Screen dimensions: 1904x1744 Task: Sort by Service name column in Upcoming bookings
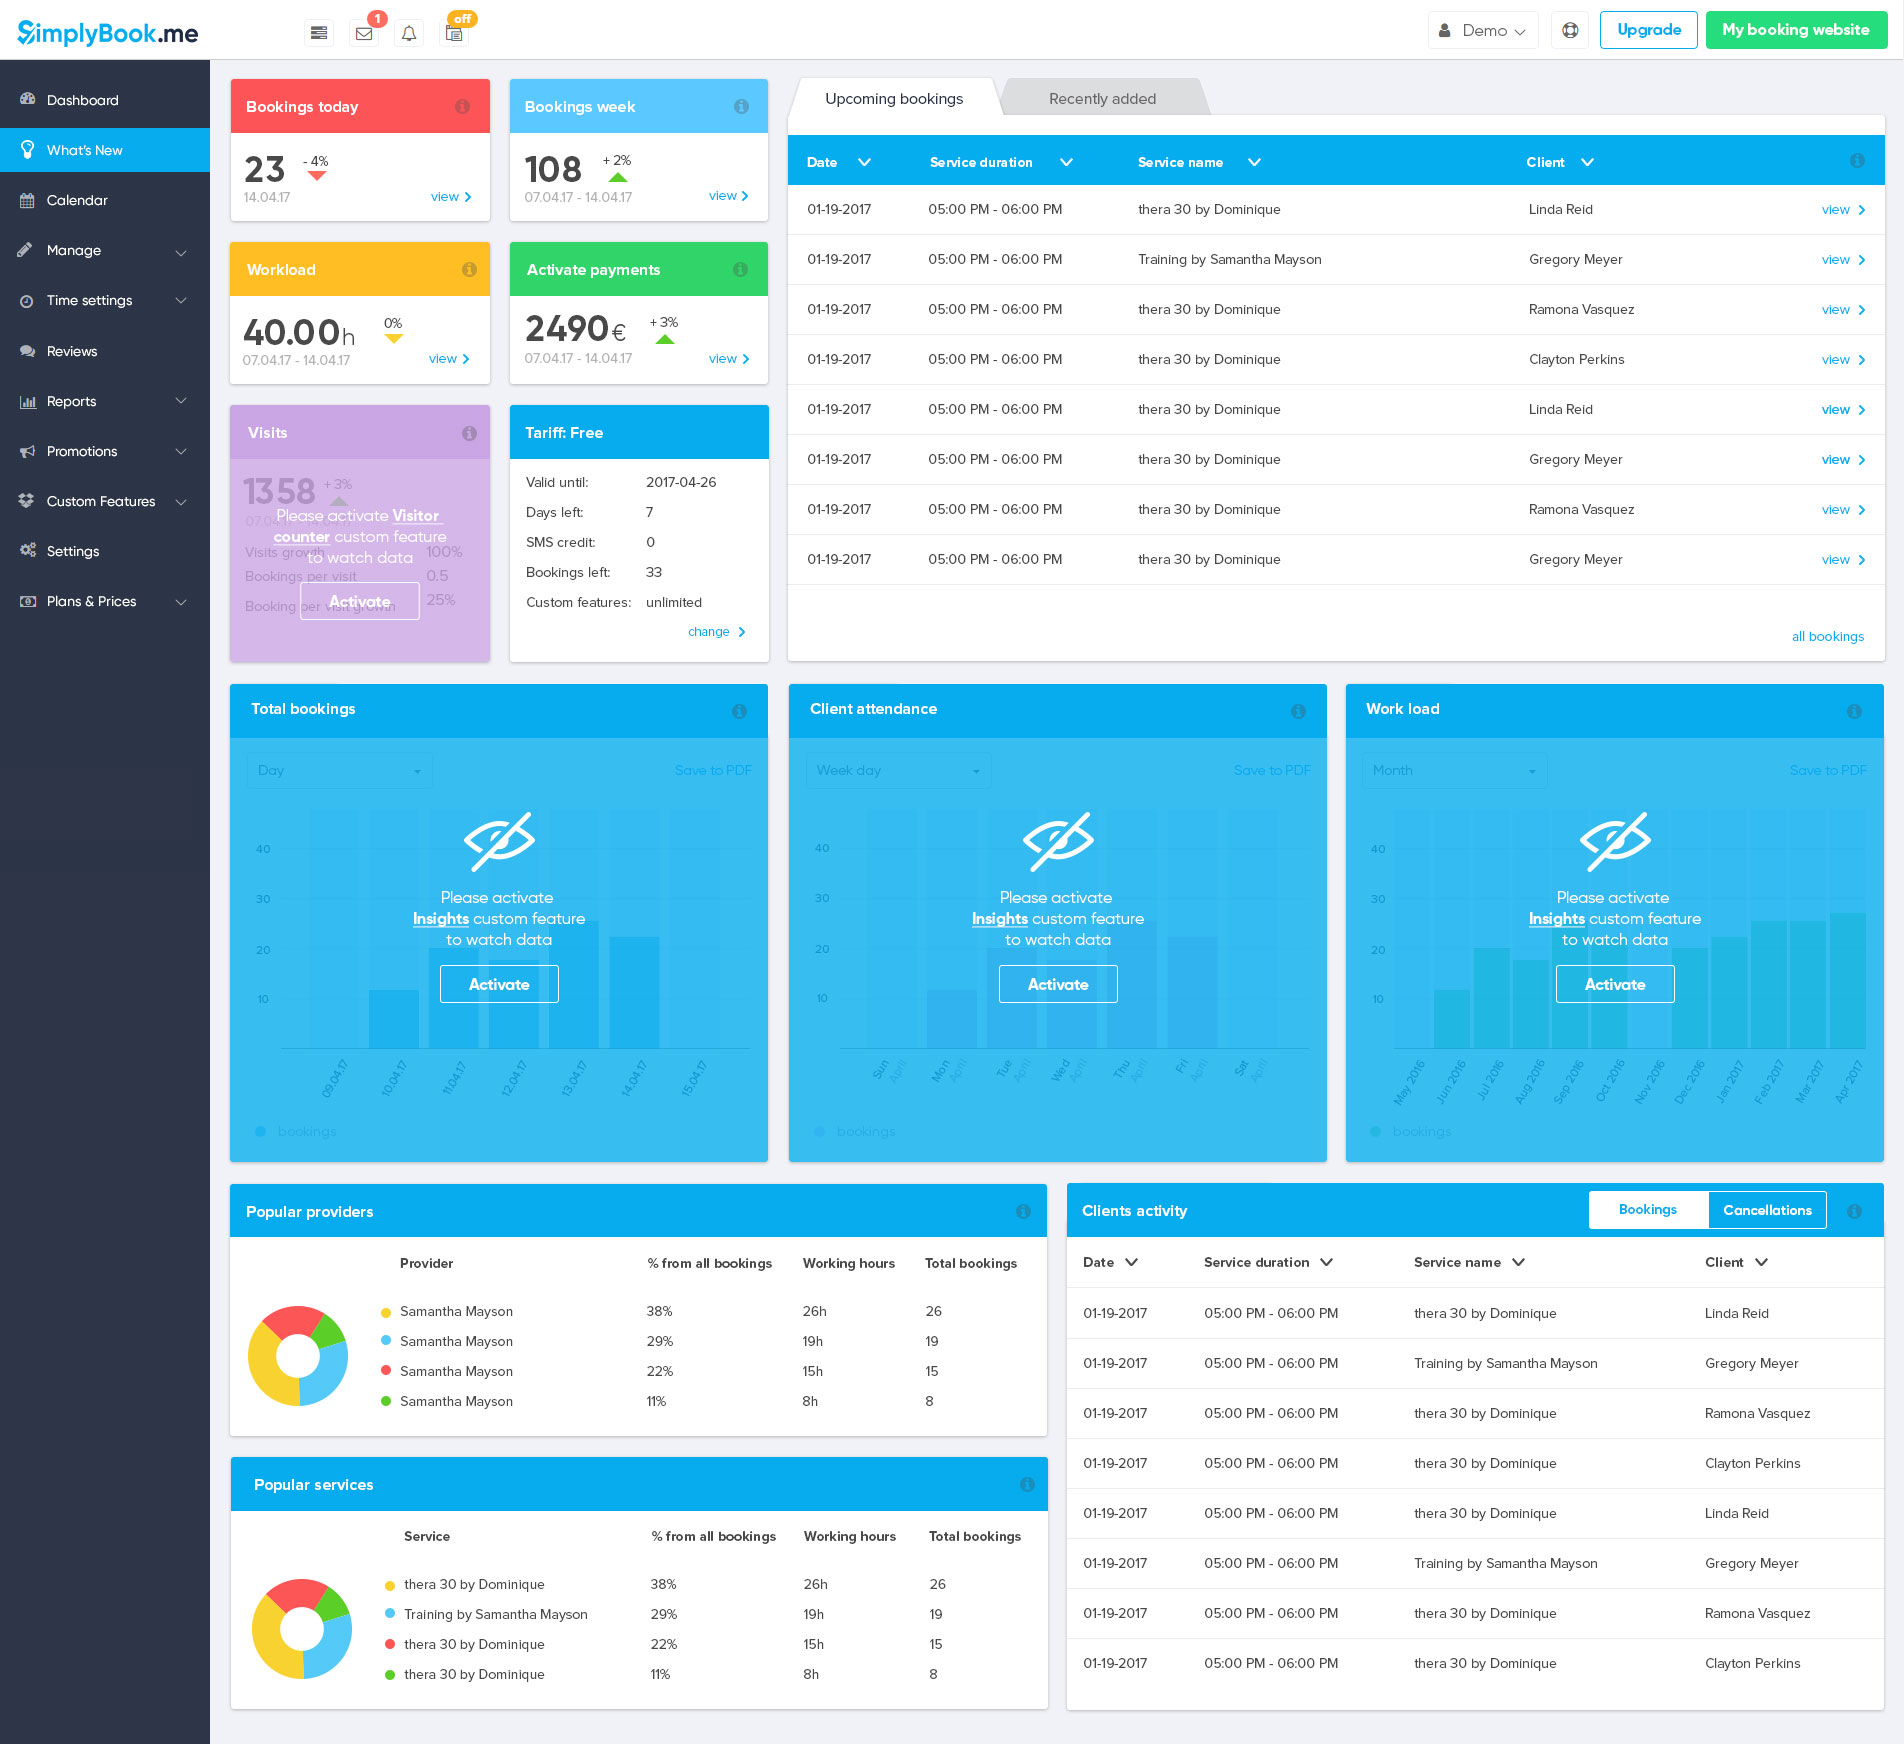[x=1198, y=162]
